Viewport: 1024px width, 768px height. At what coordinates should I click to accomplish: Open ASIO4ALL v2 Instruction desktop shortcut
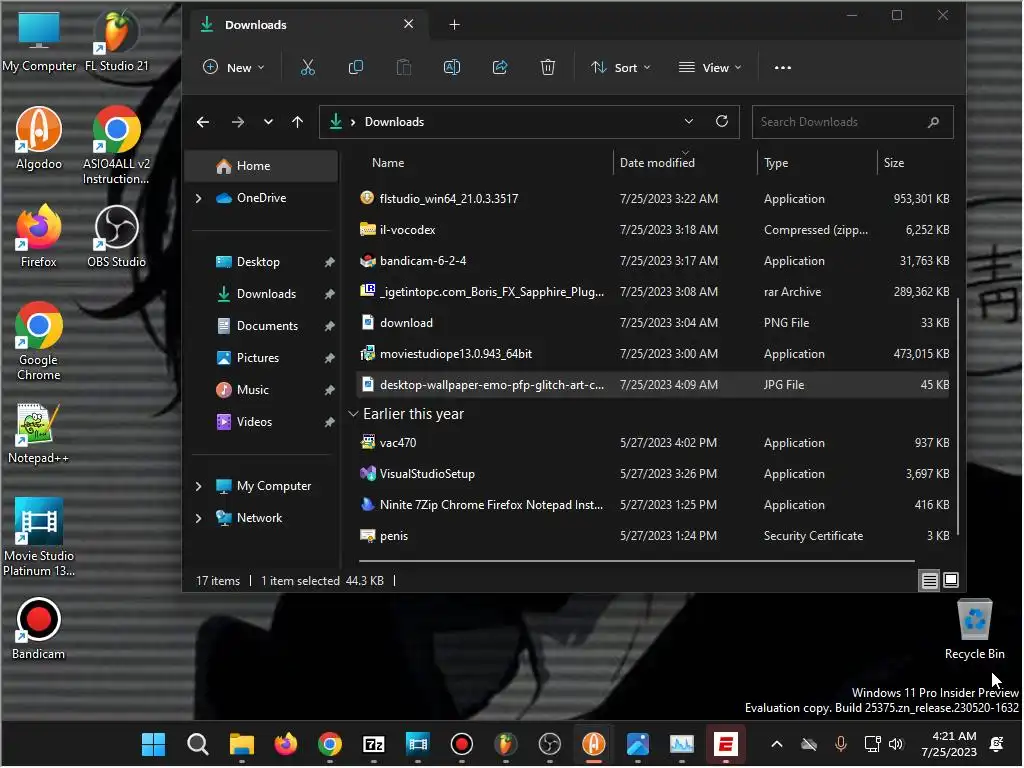coord(116,145)
